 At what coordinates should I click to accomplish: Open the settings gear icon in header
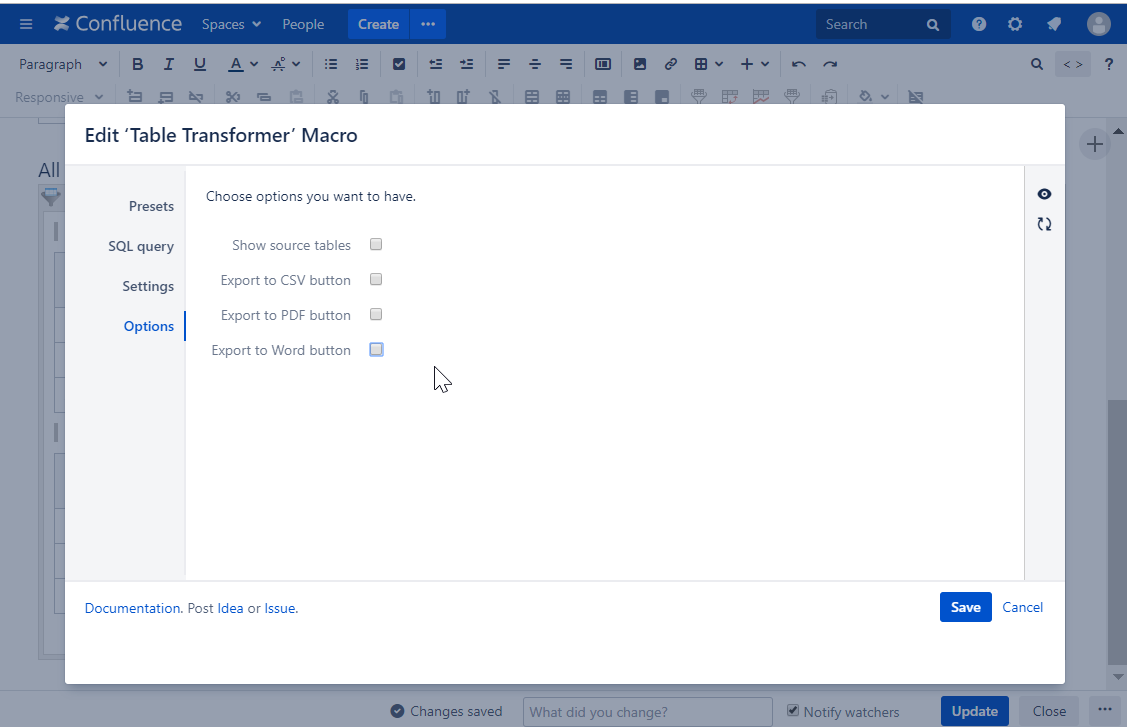(x=1015, y=24)
